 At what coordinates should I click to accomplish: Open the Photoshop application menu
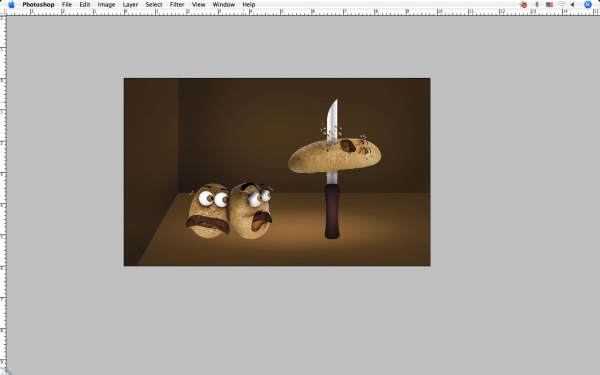pos(38,5)
